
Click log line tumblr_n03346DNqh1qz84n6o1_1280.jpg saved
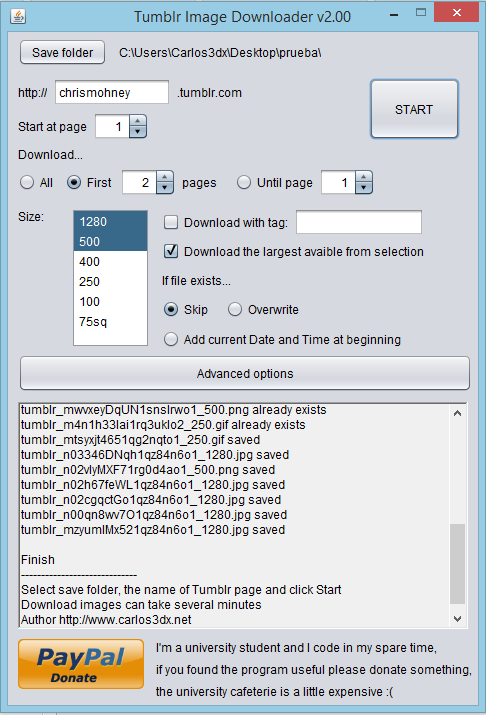(155, 455)
